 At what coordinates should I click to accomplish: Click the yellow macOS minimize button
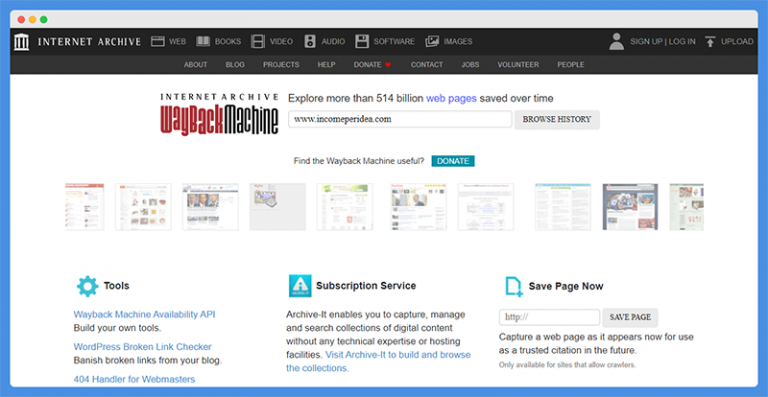click(32, 20)
